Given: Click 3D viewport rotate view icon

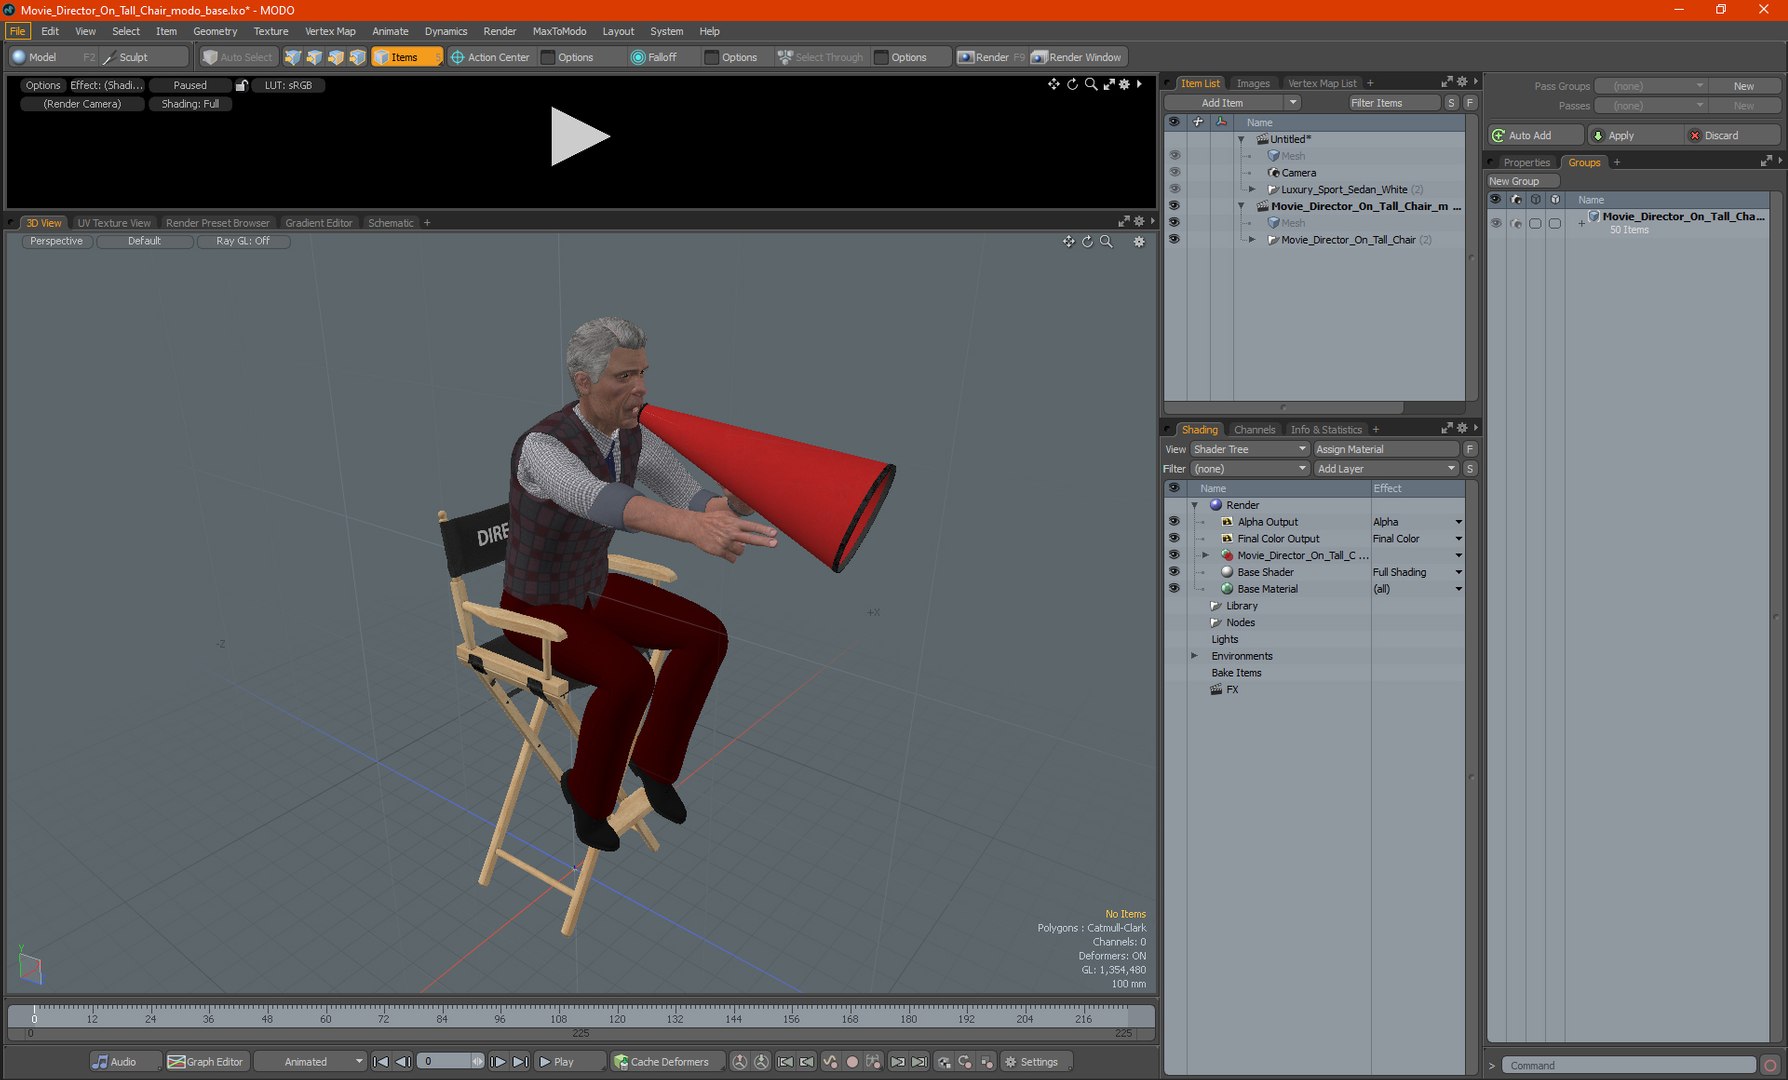Looking at the screenshot, I should 1087,241.
